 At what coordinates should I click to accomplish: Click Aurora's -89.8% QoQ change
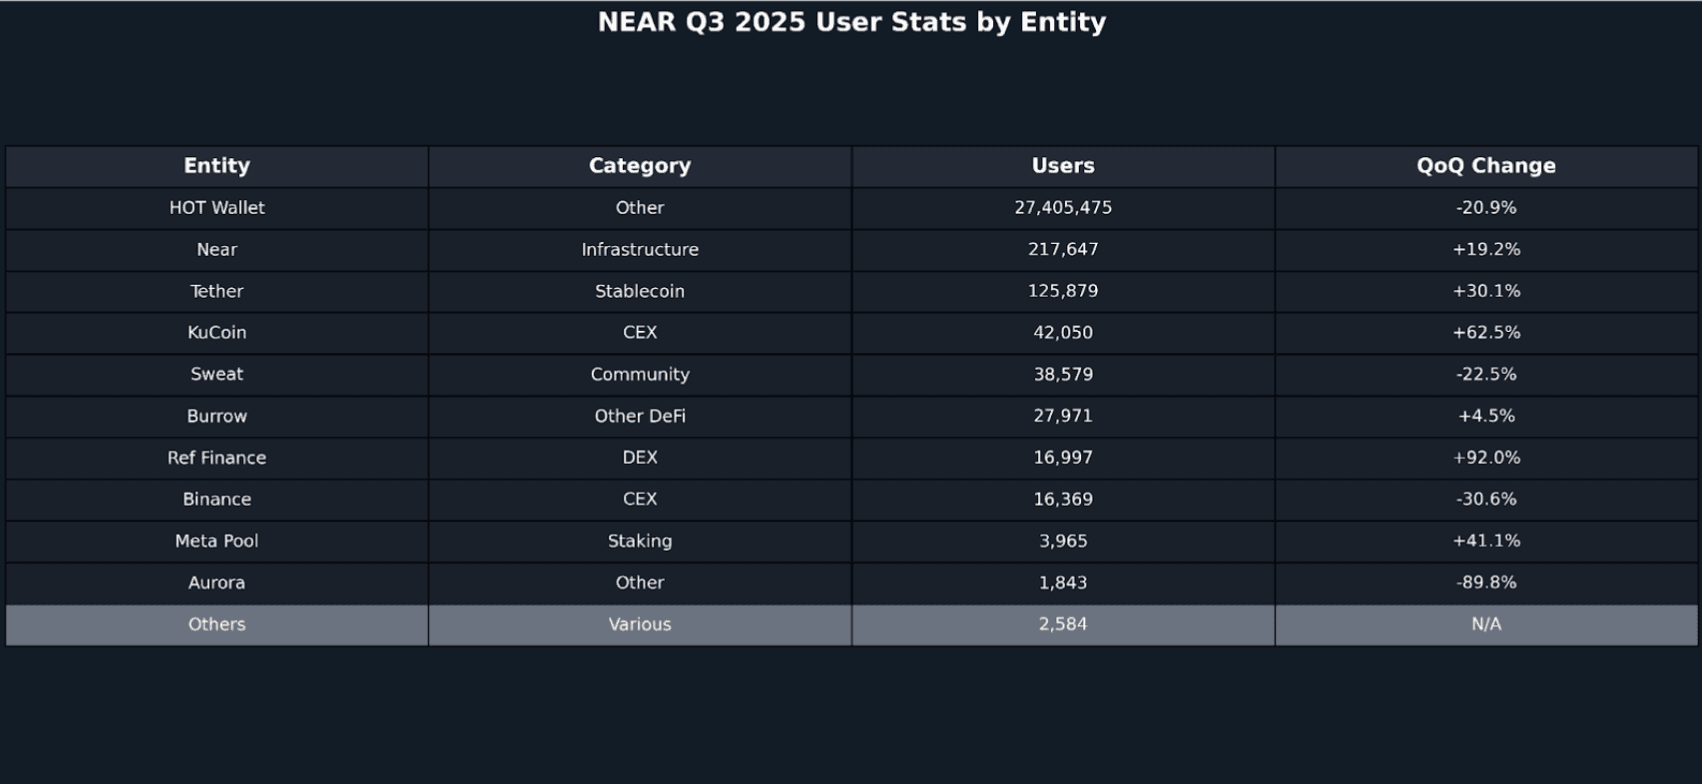pyautogui.click(x=1485, y=583)
